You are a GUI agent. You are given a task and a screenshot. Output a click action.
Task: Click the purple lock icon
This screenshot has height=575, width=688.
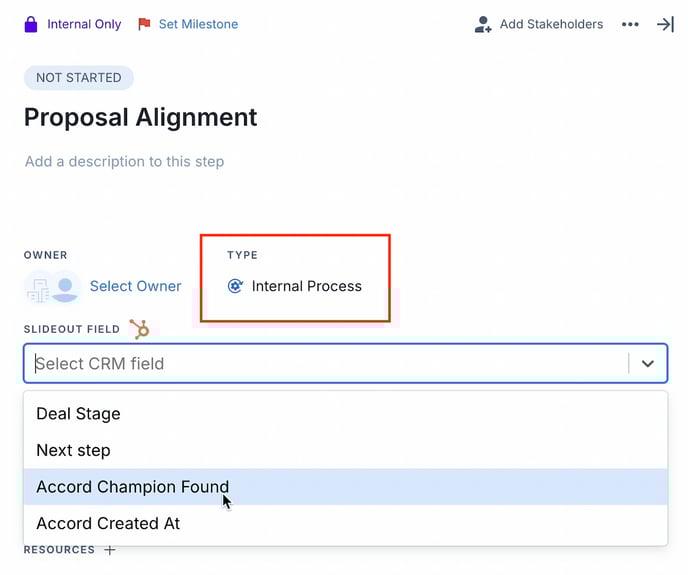point(31,24)
